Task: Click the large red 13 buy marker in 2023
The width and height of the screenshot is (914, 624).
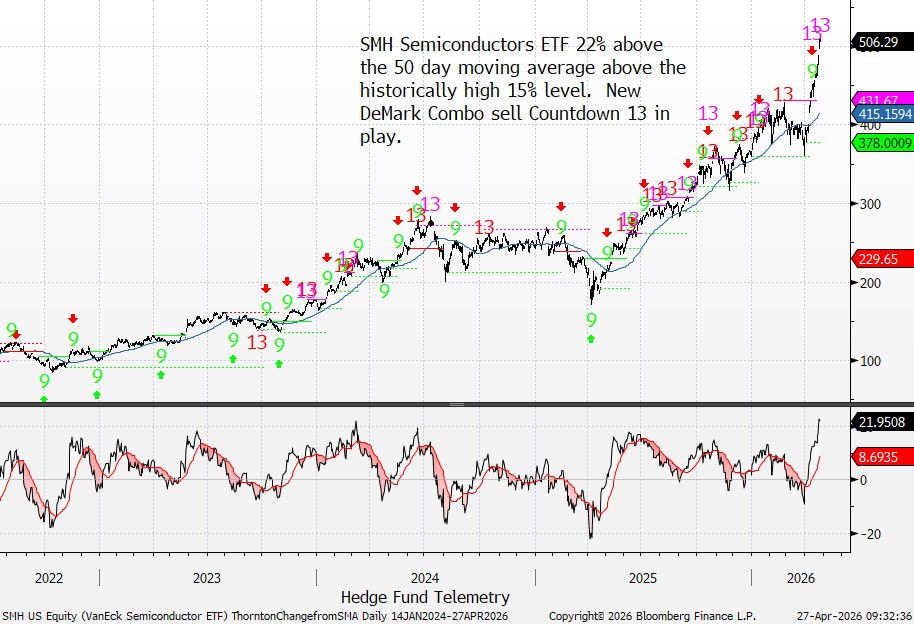Action: (x=257, y=342)
